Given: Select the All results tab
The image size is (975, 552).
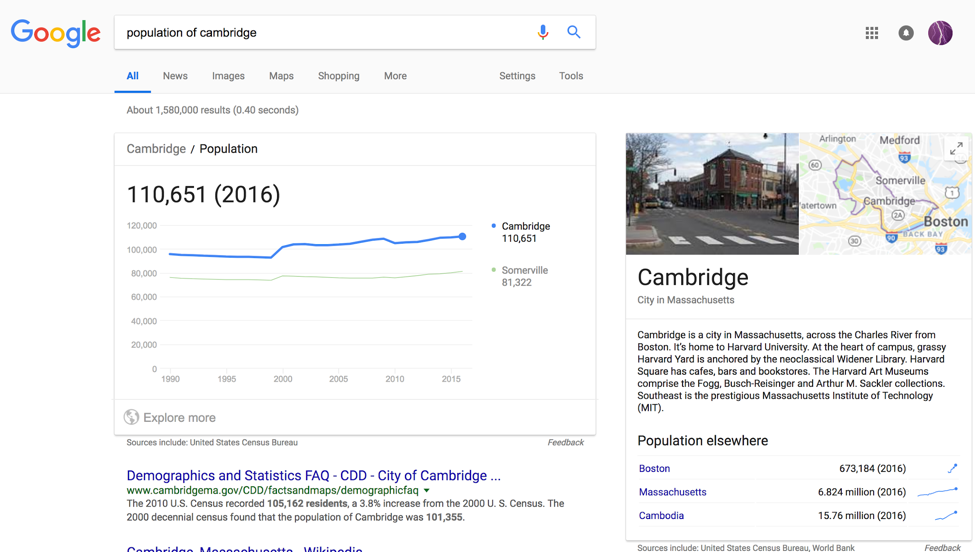Looking at the screenshot, I should [132, 76].
